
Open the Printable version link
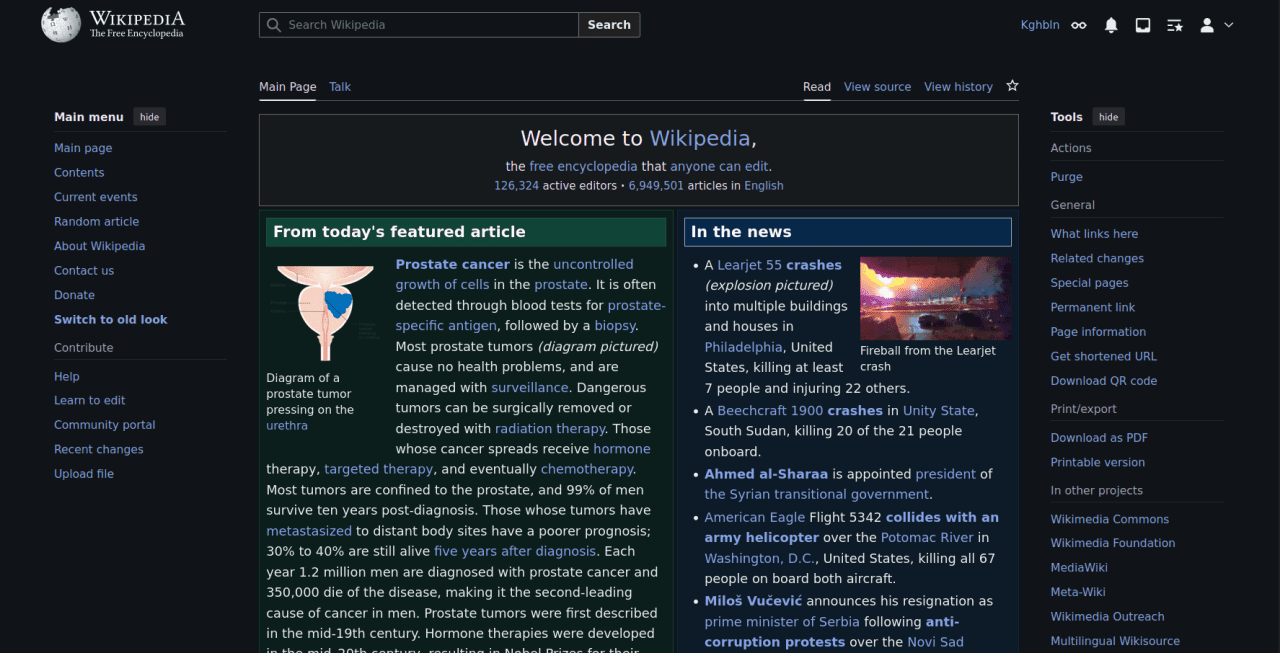(1098, 462)
